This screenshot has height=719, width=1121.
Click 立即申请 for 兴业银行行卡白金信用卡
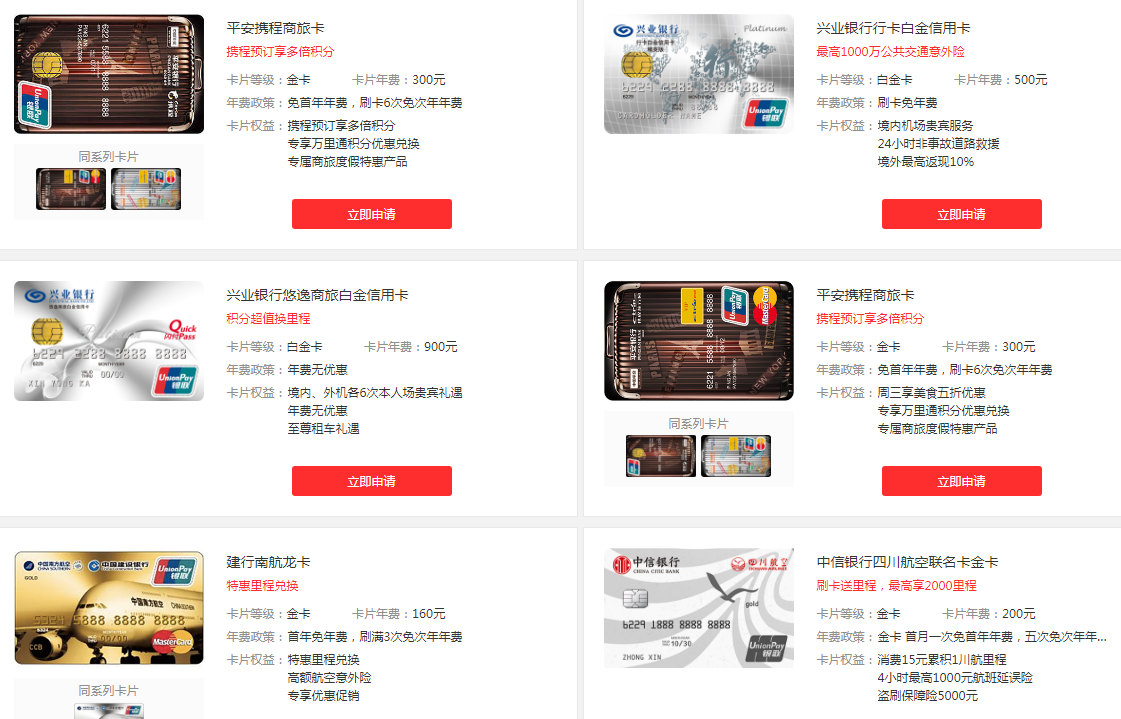[x=961, y=213]
